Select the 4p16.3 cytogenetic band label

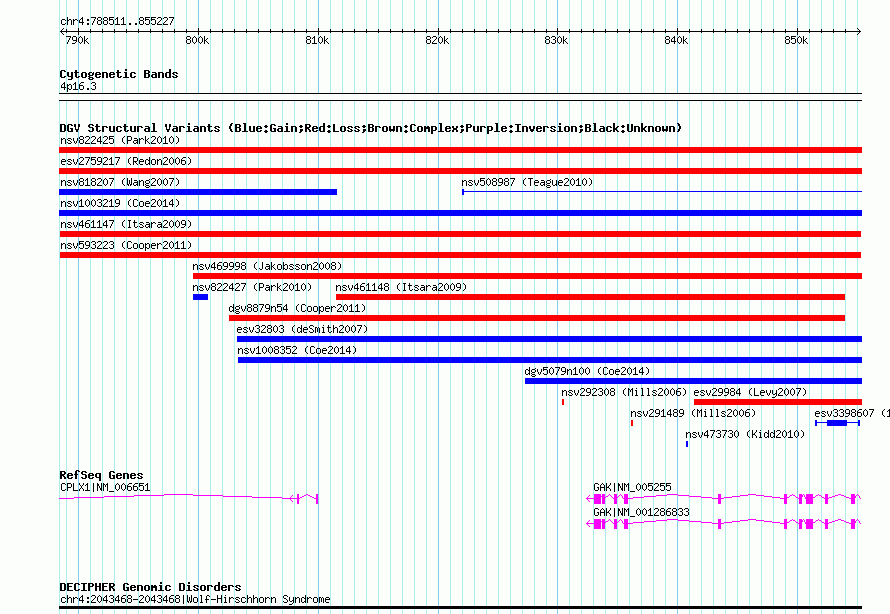pos(78,86)
